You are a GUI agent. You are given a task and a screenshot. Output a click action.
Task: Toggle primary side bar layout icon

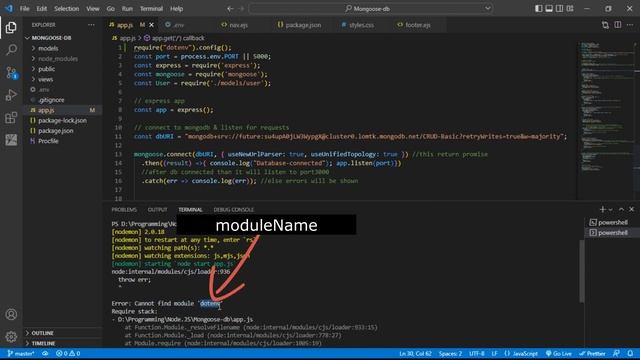click(x=539, y=9)
